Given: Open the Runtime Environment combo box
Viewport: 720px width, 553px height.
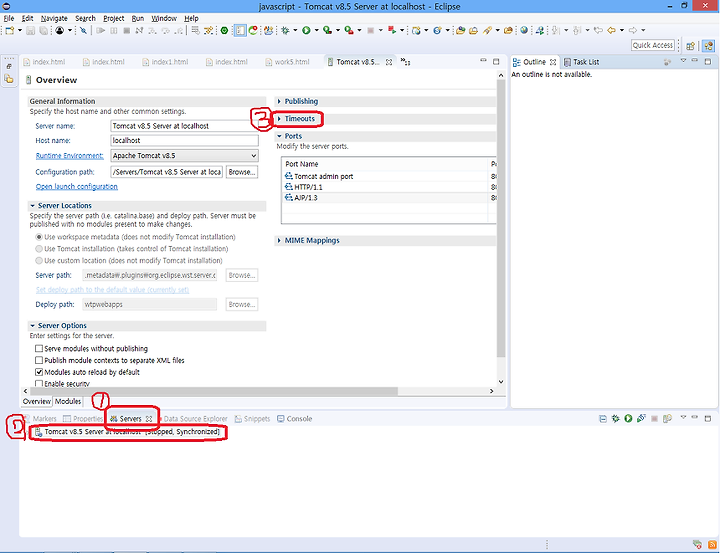Looking at the screenshot, I should tap(185, 156).
